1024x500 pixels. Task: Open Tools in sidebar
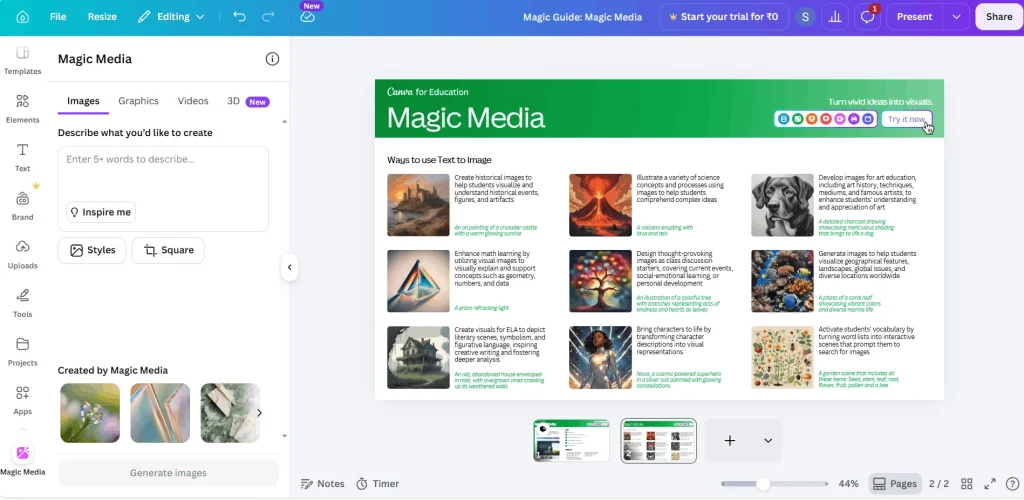pos(23,304)
